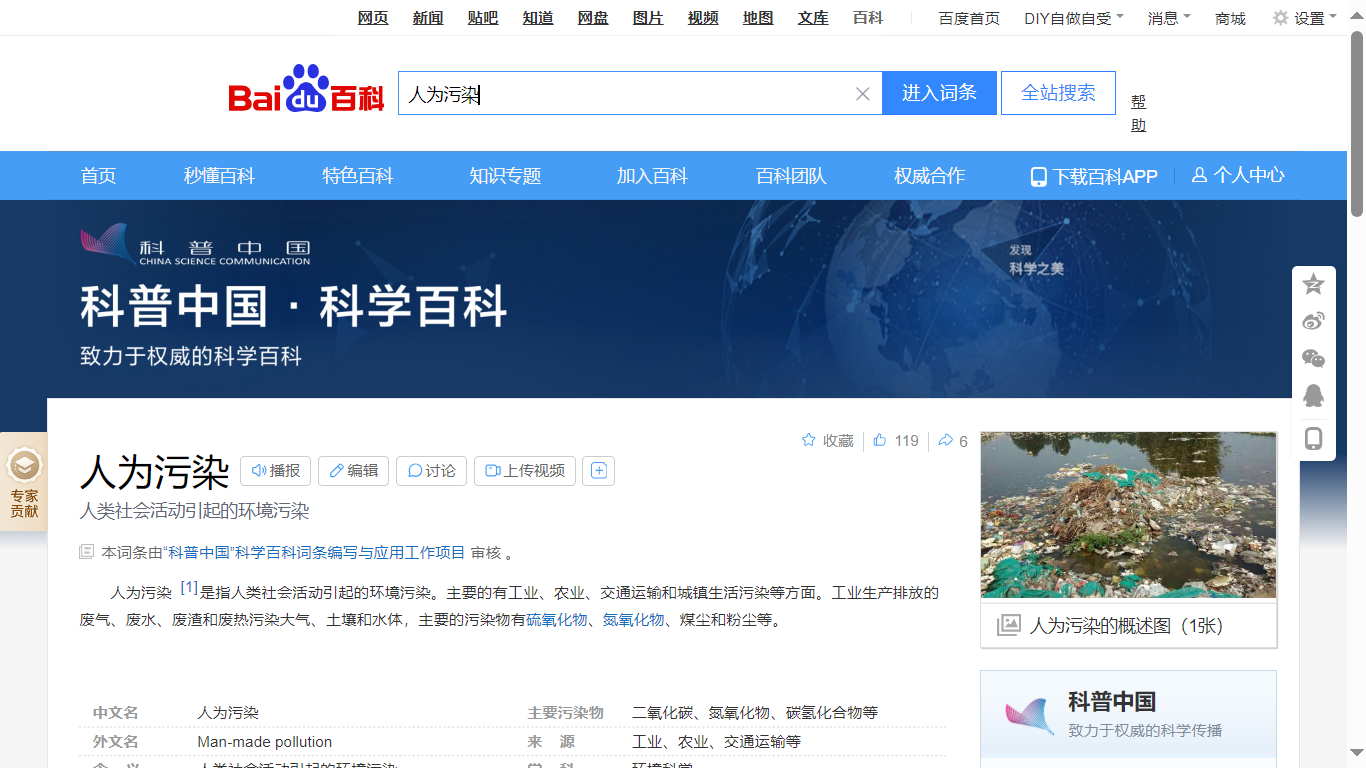This screenshot has width=1366, height=768.
Task: Click the 视频 top link
Action: (x=703, y=18)
